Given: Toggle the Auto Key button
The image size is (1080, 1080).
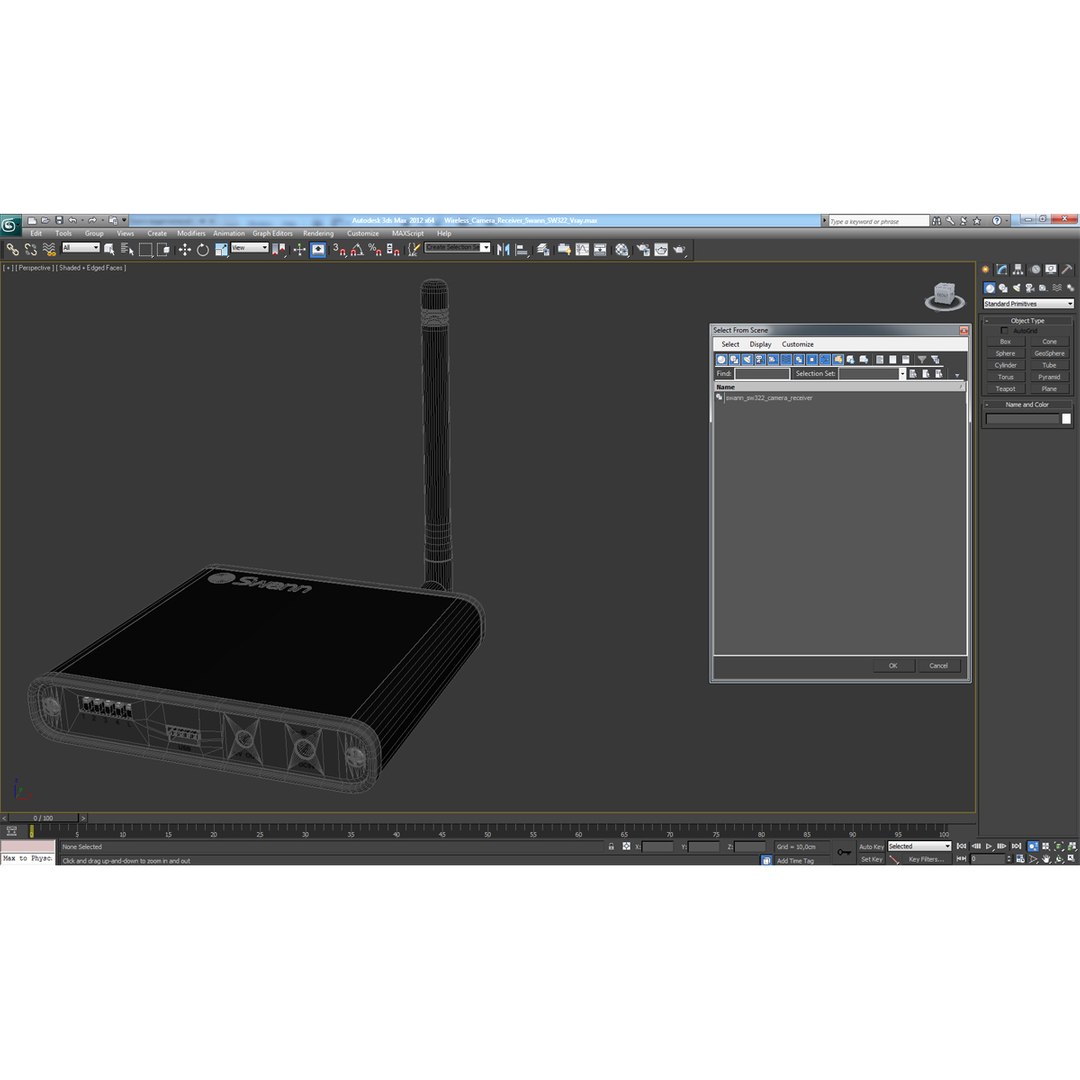Looking at the screenshot, I should [x=871, y=847].
